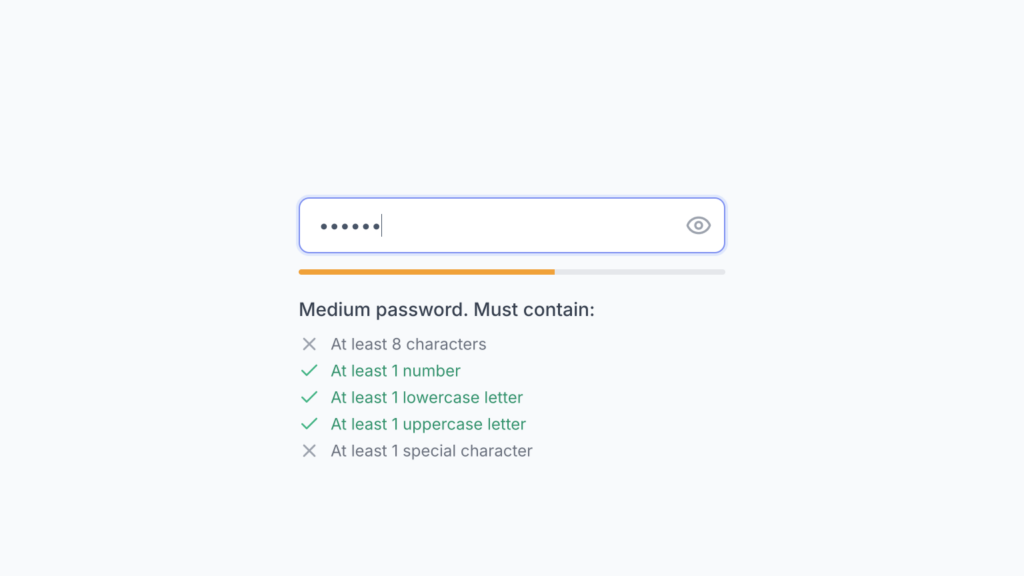The height and width of the screenshot is (576, 1024).
Task: Click the 'Medium password. Must contain:' heading
Action: [445, 310]
